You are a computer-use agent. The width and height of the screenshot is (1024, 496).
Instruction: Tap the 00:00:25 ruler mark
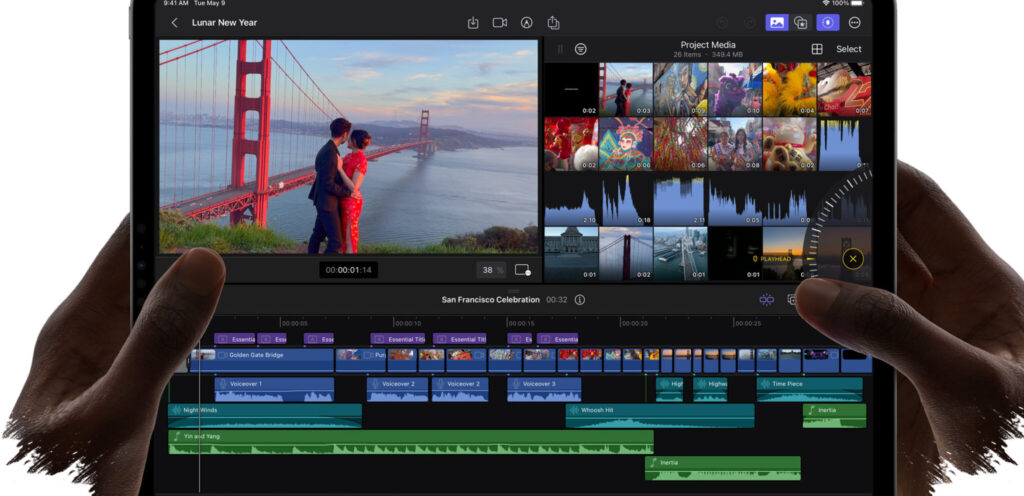(747, 323)
